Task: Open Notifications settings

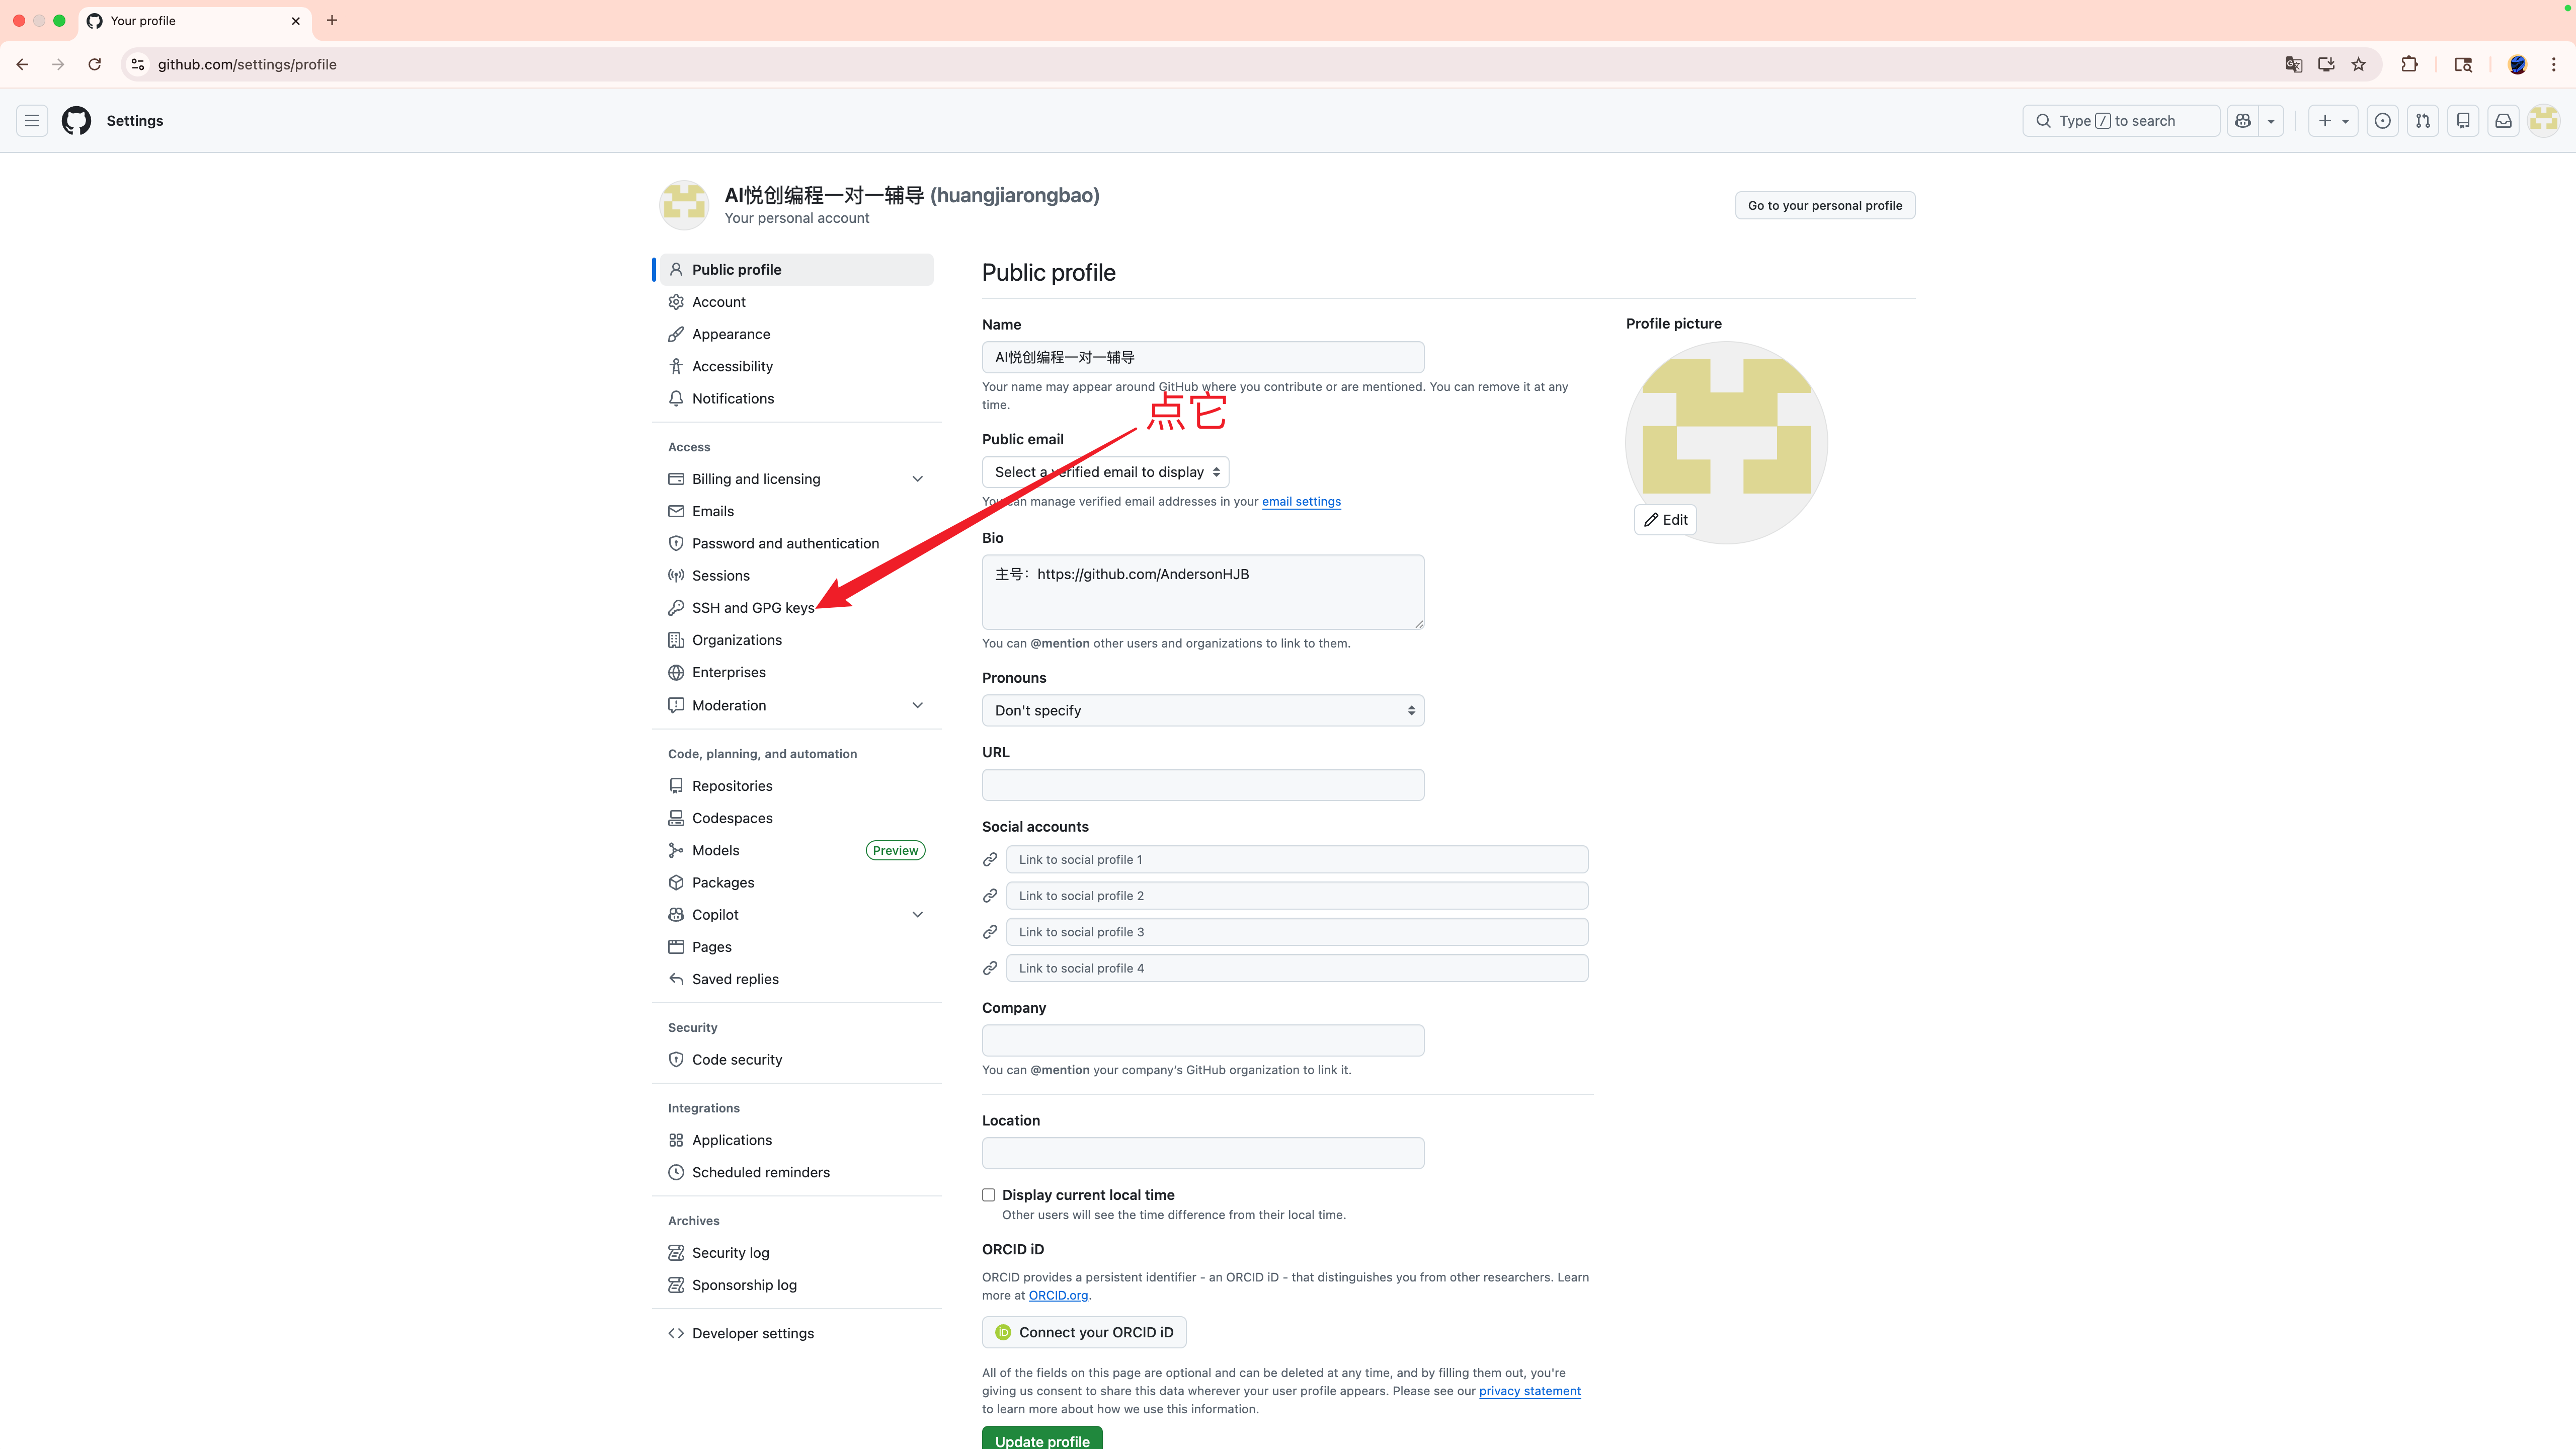Action: [x=797, y=398]
